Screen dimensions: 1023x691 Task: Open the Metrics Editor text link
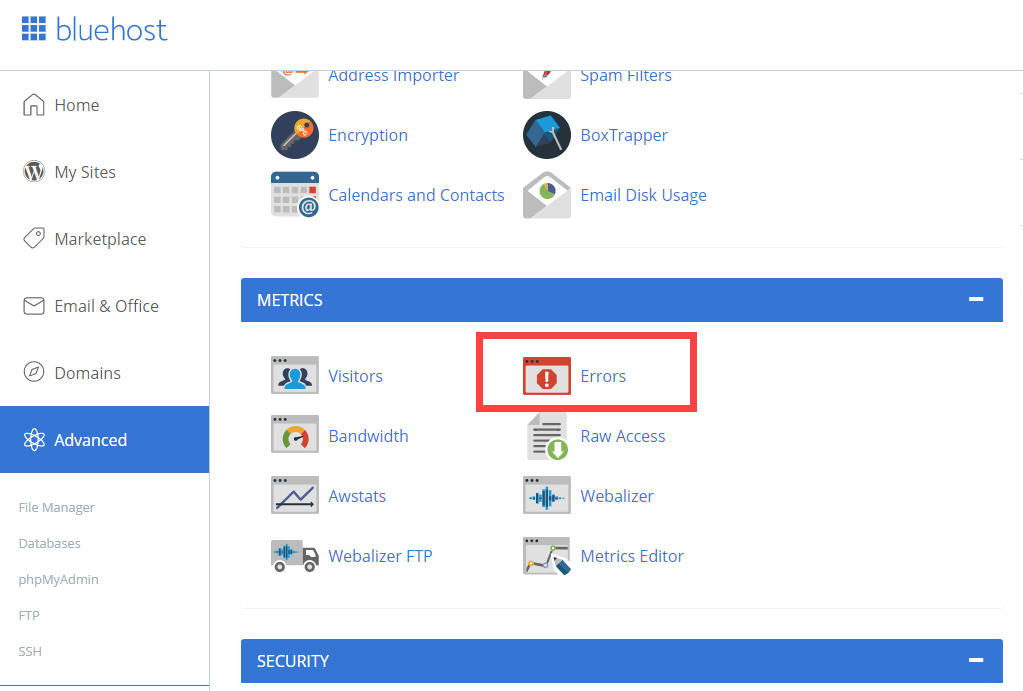[x=632, y=556]
